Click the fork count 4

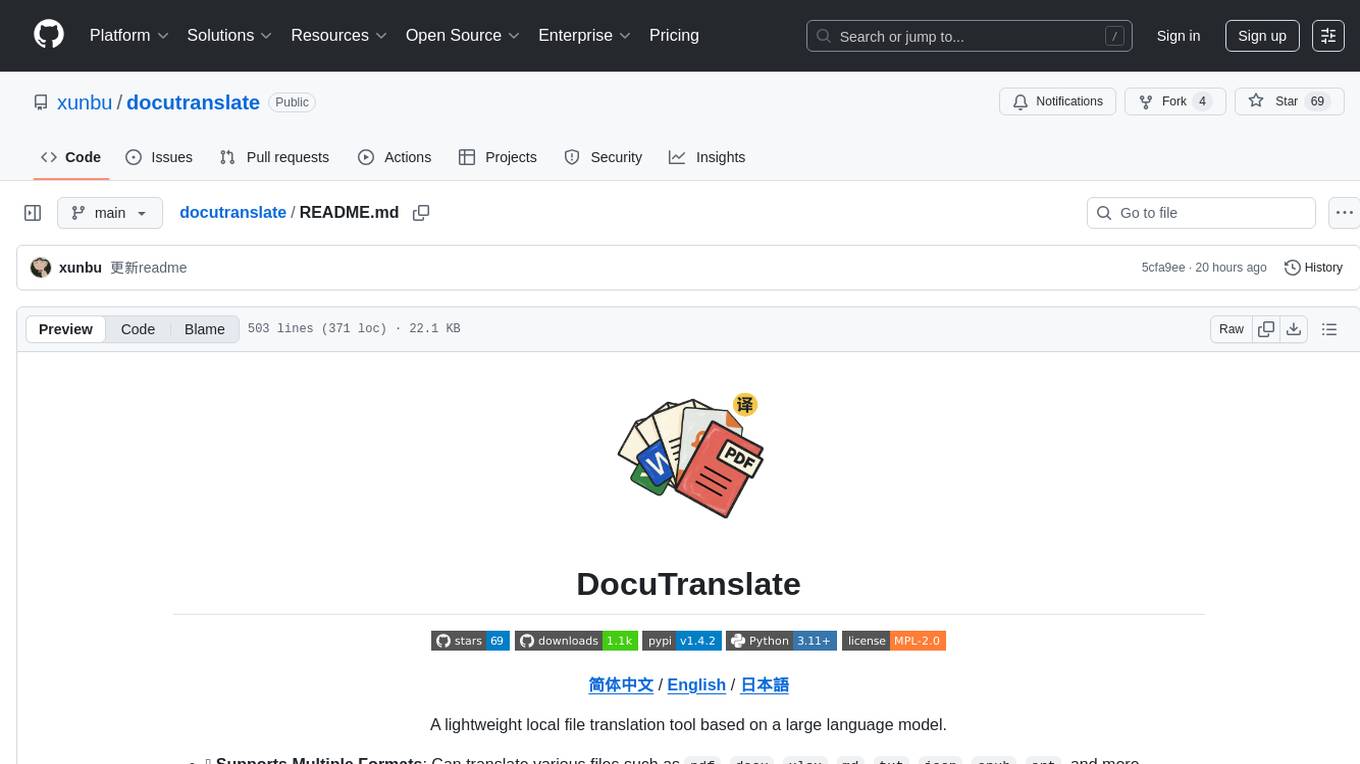pyautogui.click(x=1202, y=101)
